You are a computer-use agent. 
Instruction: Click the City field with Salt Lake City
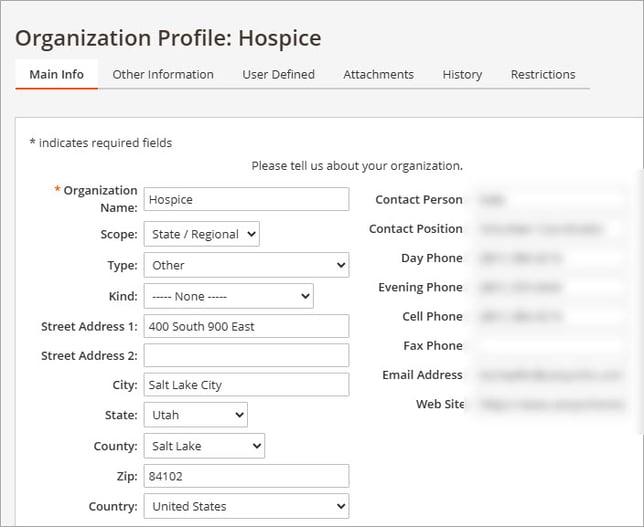pyautogui.click(x=246, y=384)
